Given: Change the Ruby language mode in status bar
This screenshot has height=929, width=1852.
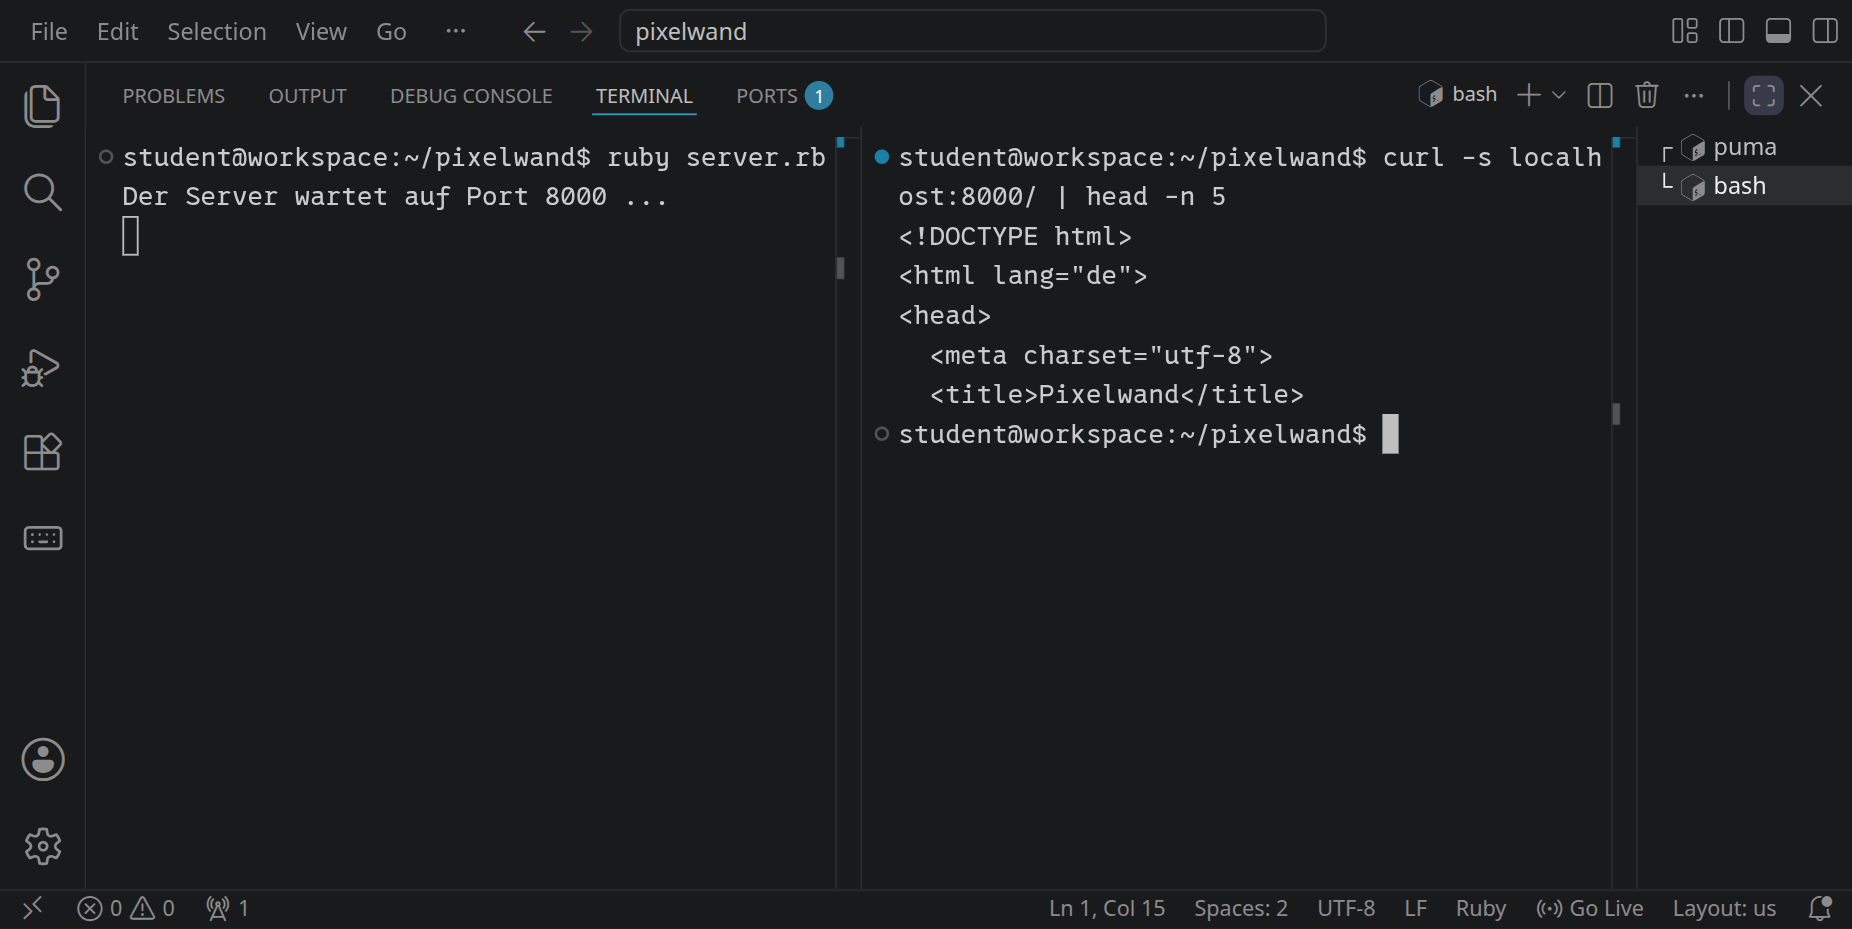Looking at the screenshot, I should [1480, 908].
